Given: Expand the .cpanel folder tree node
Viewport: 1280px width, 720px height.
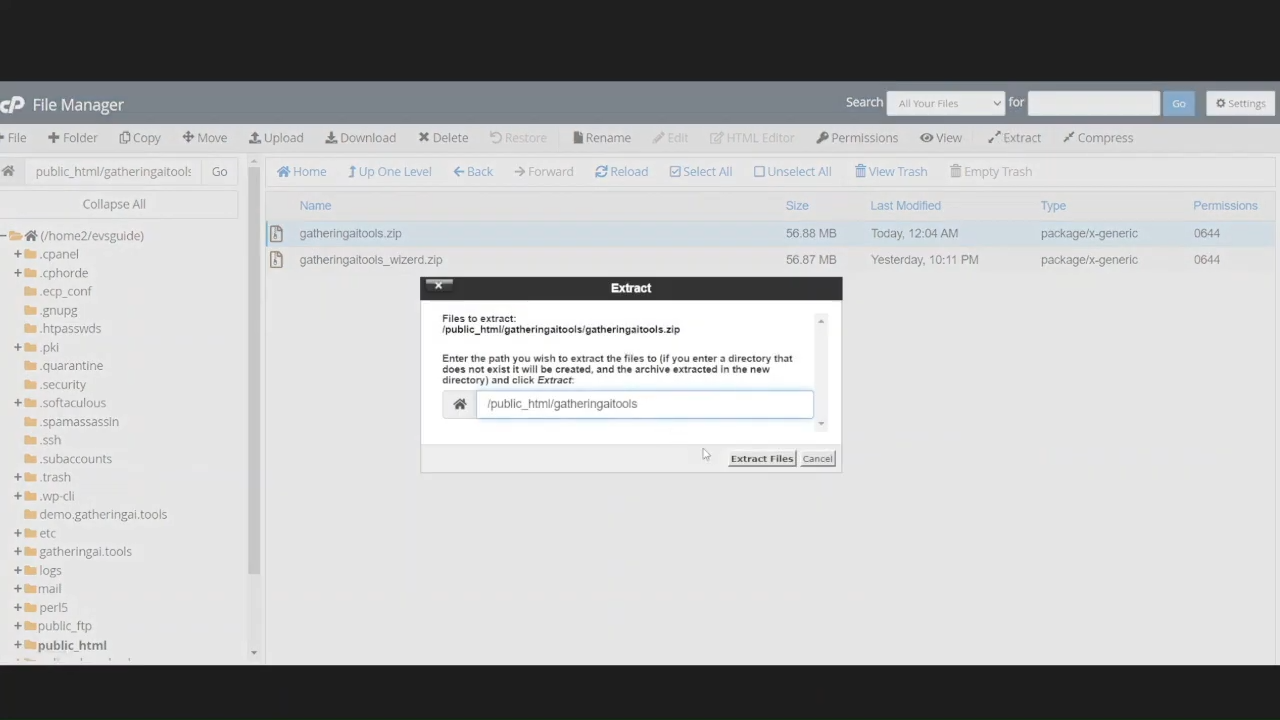Looking at the screenshot, I should coord(17,254).
